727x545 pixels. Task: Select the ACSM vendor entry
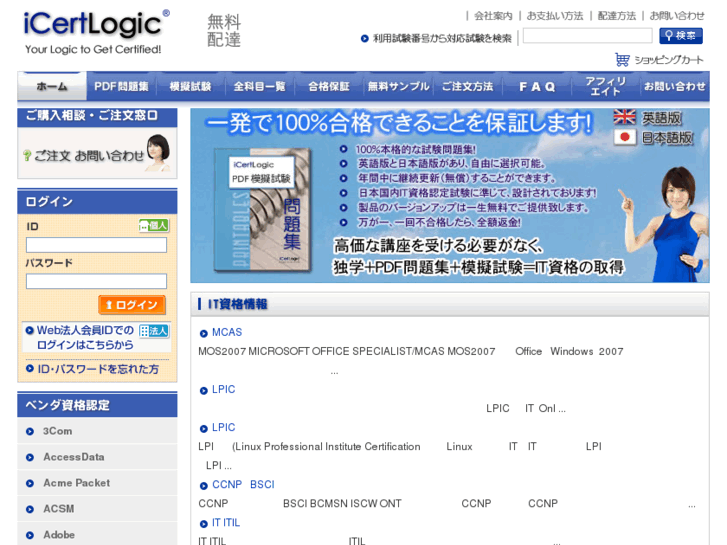(97, 509)
